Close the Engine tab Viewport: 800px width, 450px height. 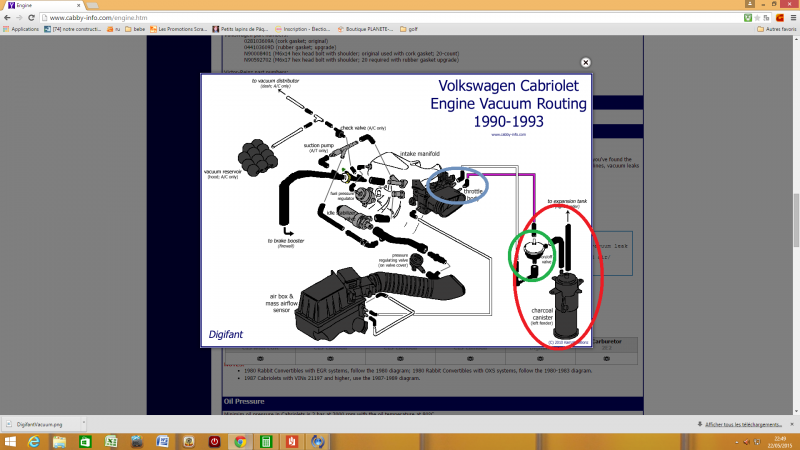(x=79, y=5)
